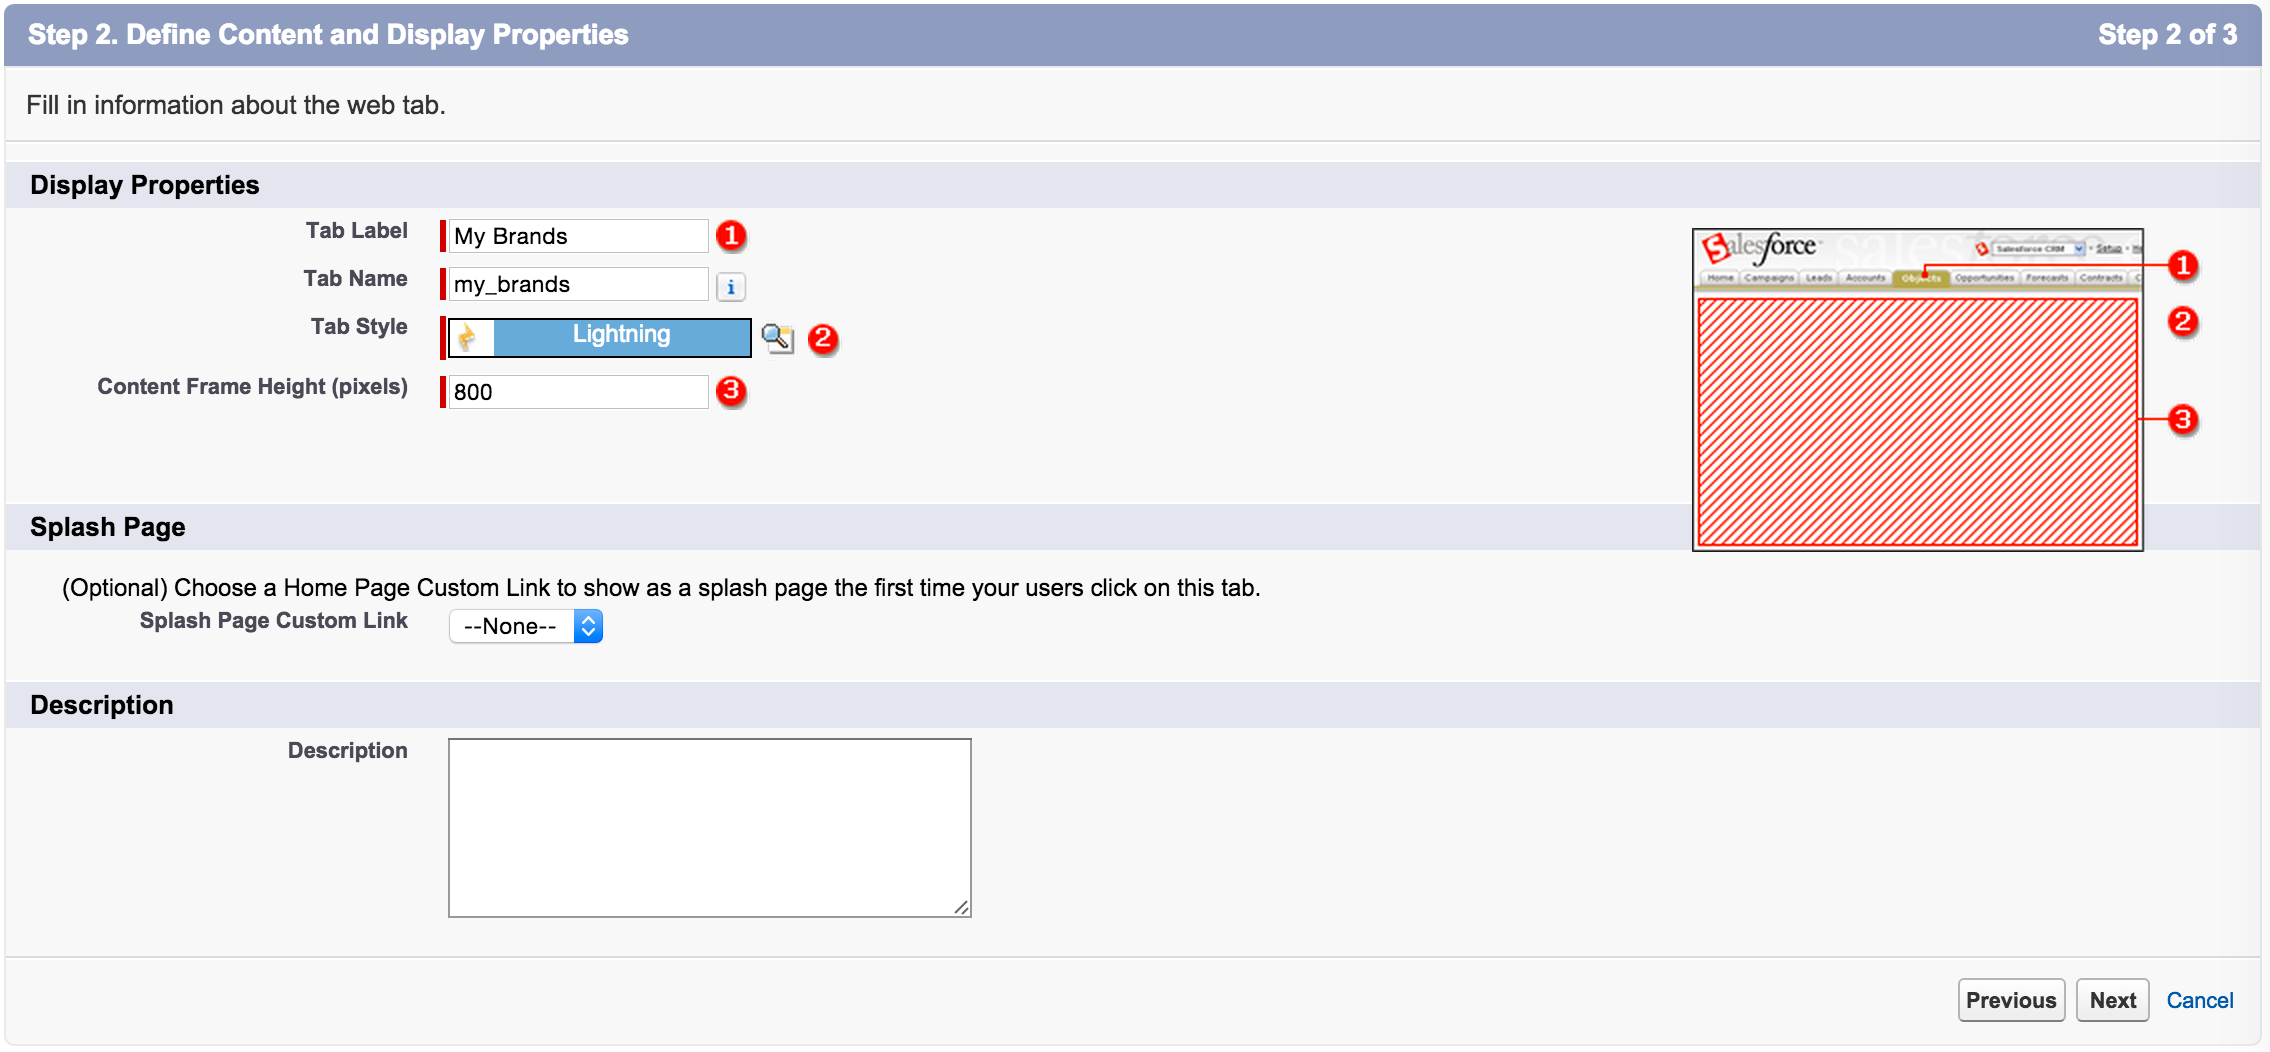Click the Tab Name info icon
The height and width of the screenshot is (1052, 2270).
(731, 287)
